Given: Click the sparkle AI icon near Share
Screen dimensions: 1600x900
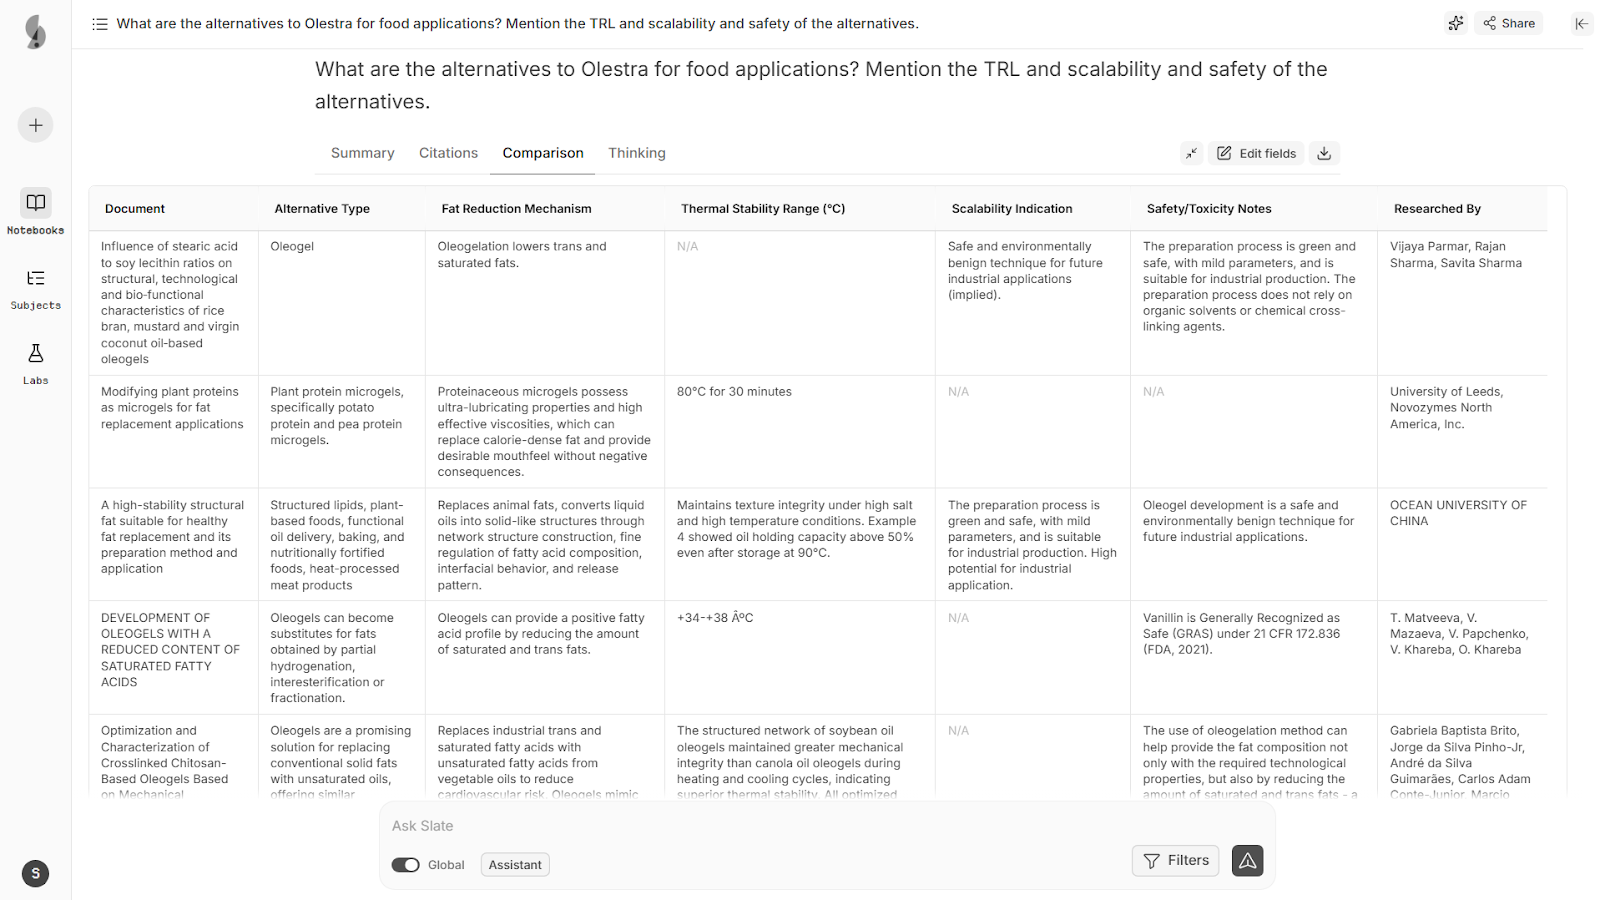Looking at the screenshot, I should pyautogui.click(x=1456, y=23).
